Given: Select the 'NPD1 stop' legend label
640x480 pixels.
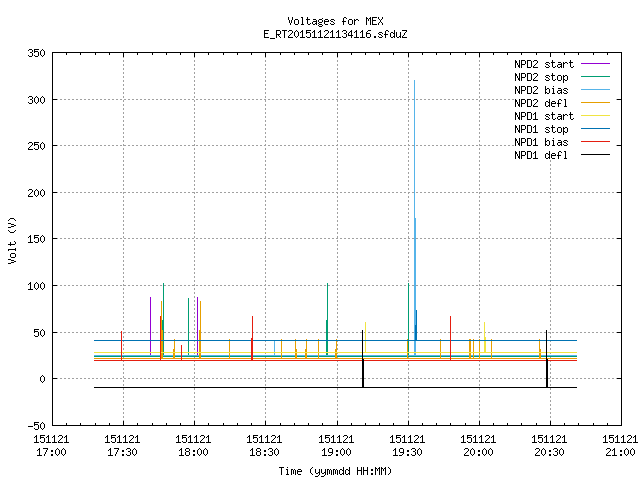Looking at the screenshot, I should 541,129.
